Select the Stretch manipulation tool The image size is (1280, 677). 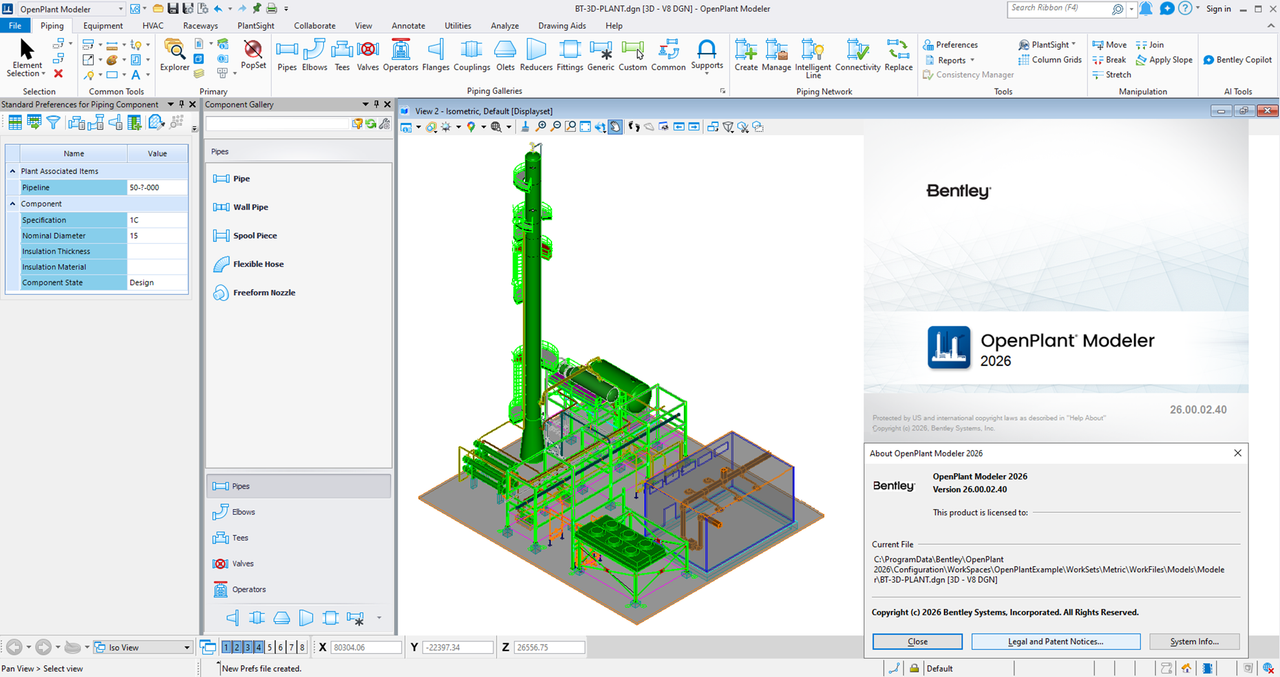tap(1111, 75)
